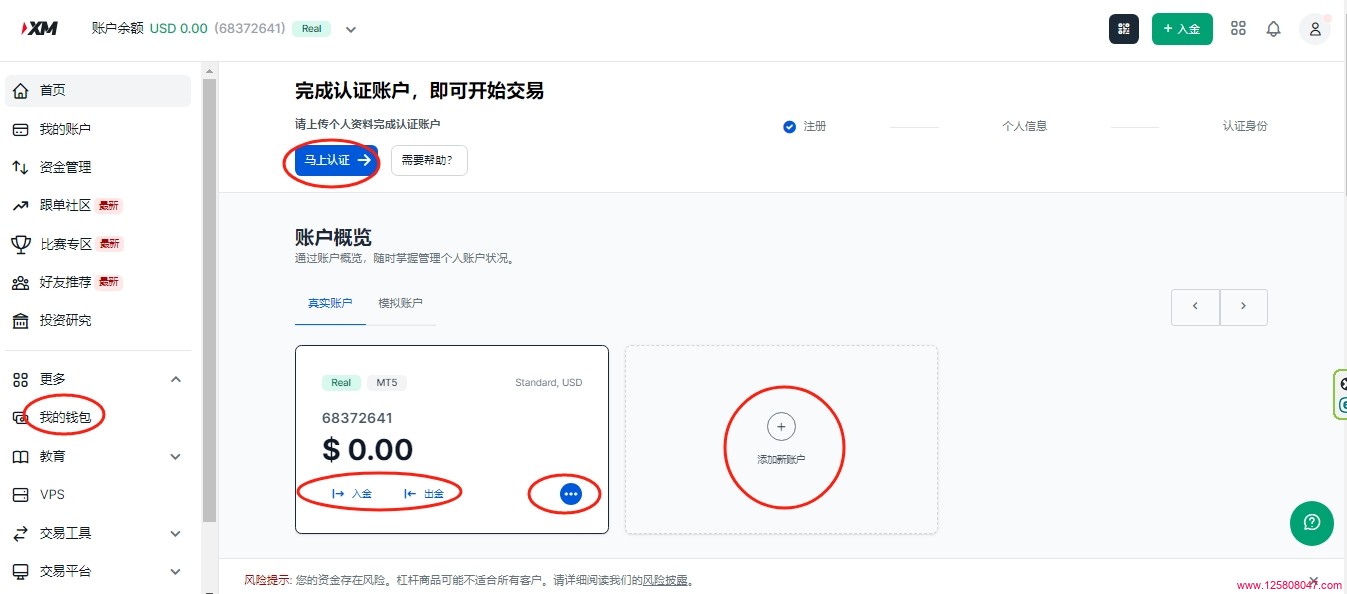Click the Standard, USD label
The image size is (1347, 594).
[x=548, y=383]
